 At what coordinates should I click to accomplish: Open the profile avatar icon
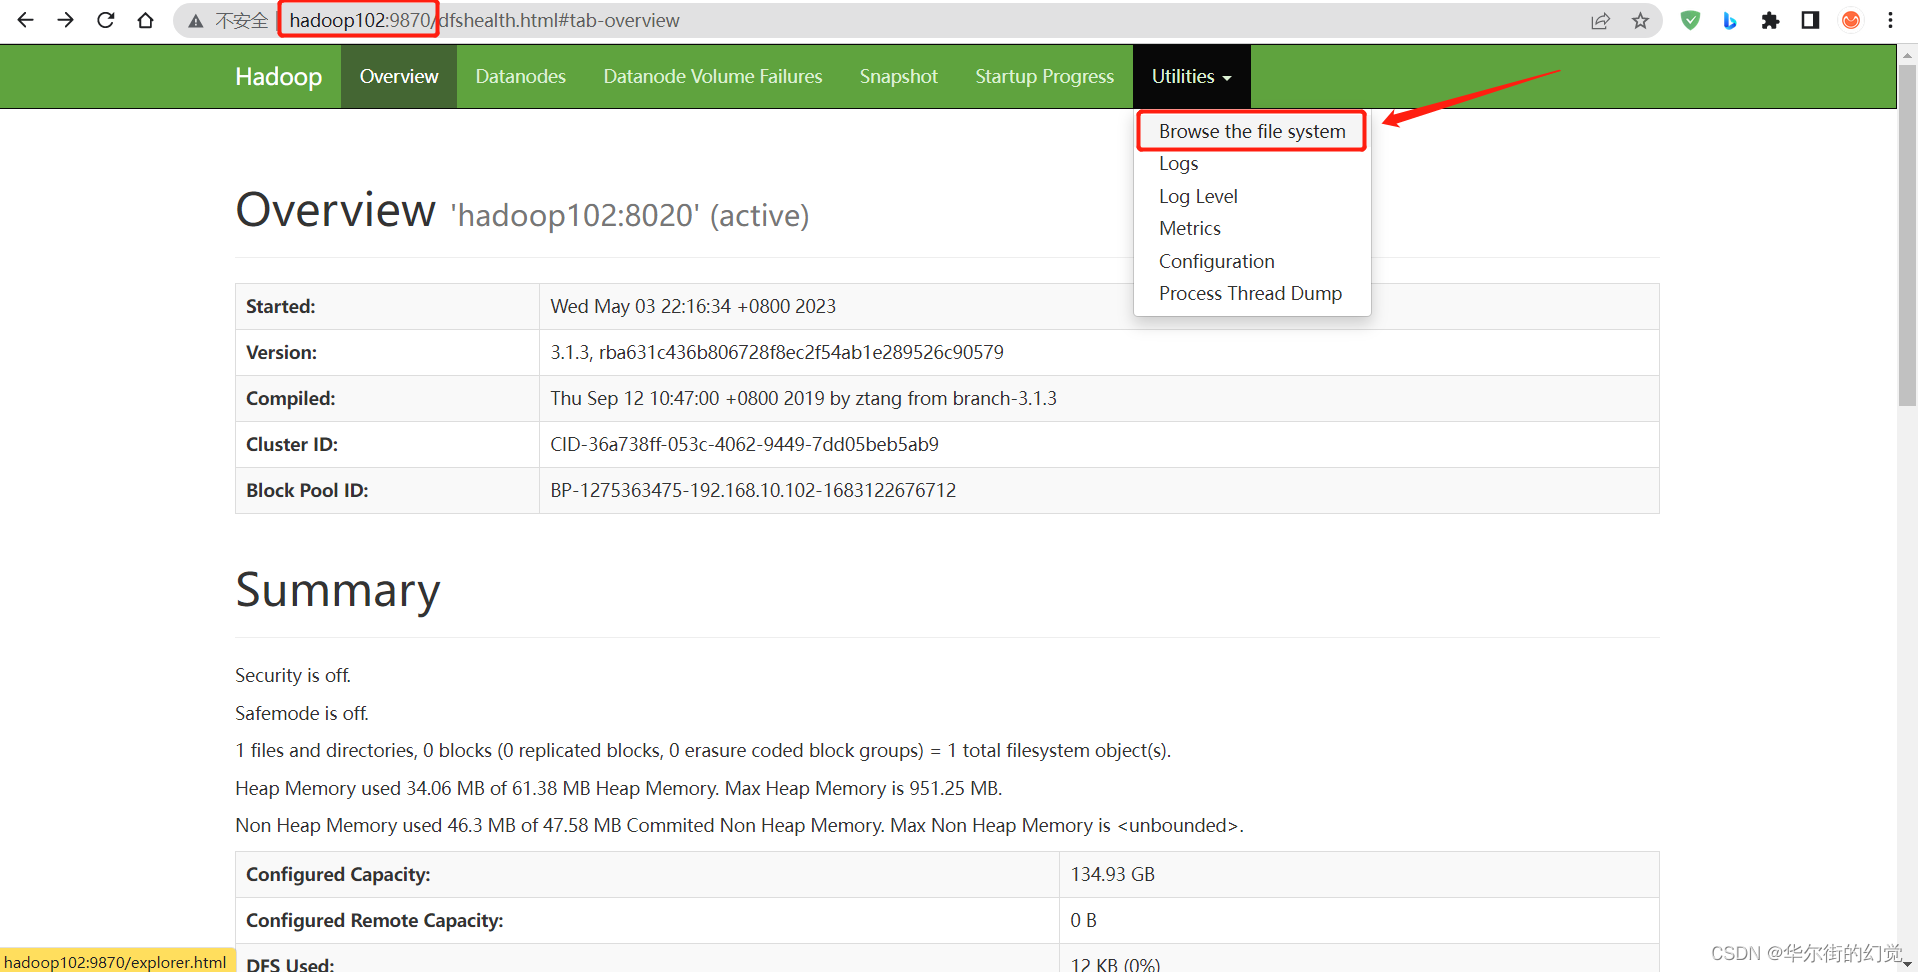(x=1851, y=20)
